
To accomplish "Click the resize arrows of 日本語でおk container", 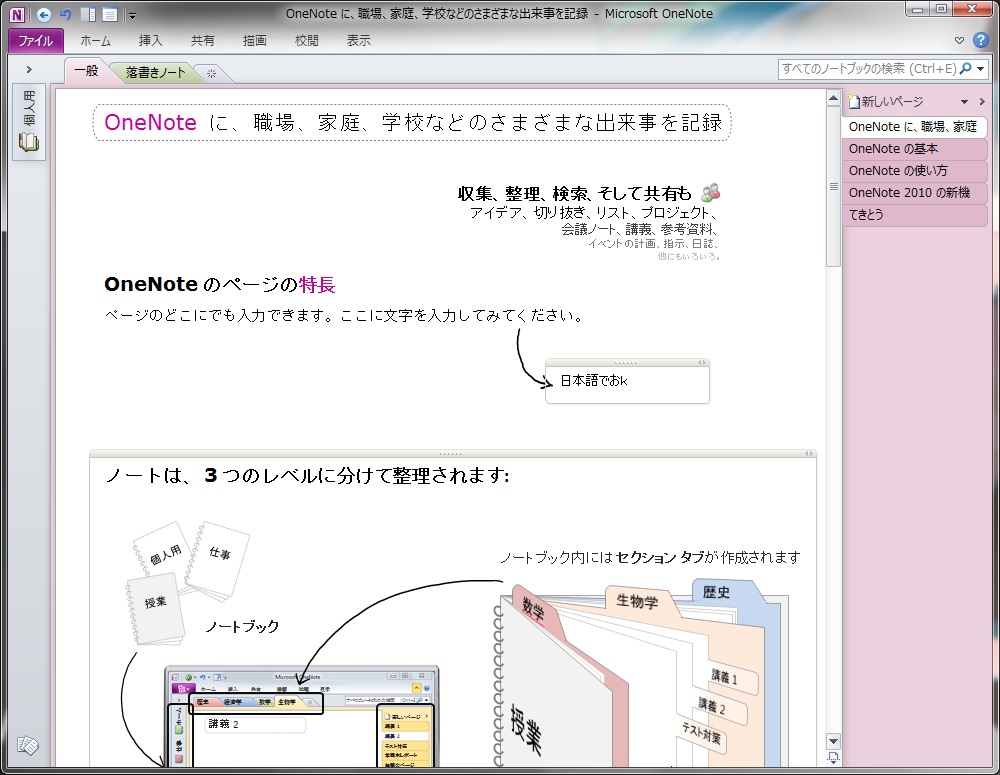I will pyautogui.click(x=702, y=362).
